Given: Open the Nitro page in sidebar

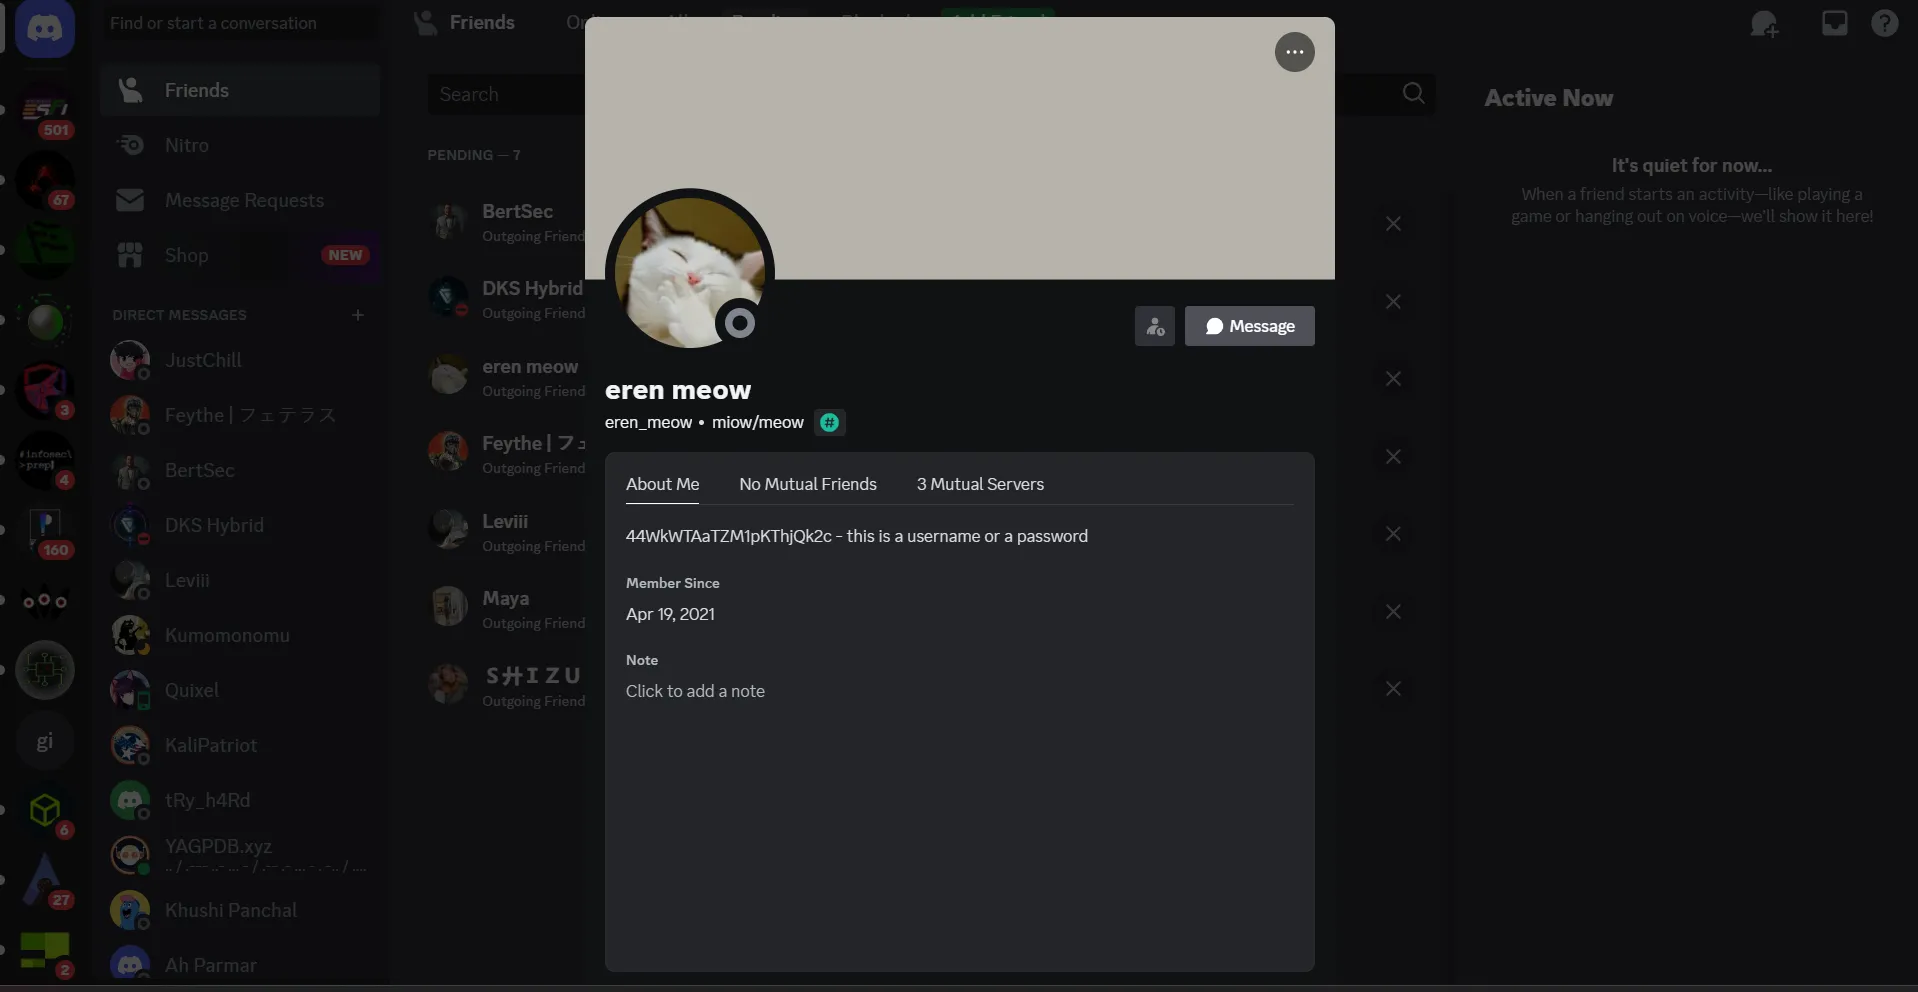Looking at the screenshot, I should point(187,145).
